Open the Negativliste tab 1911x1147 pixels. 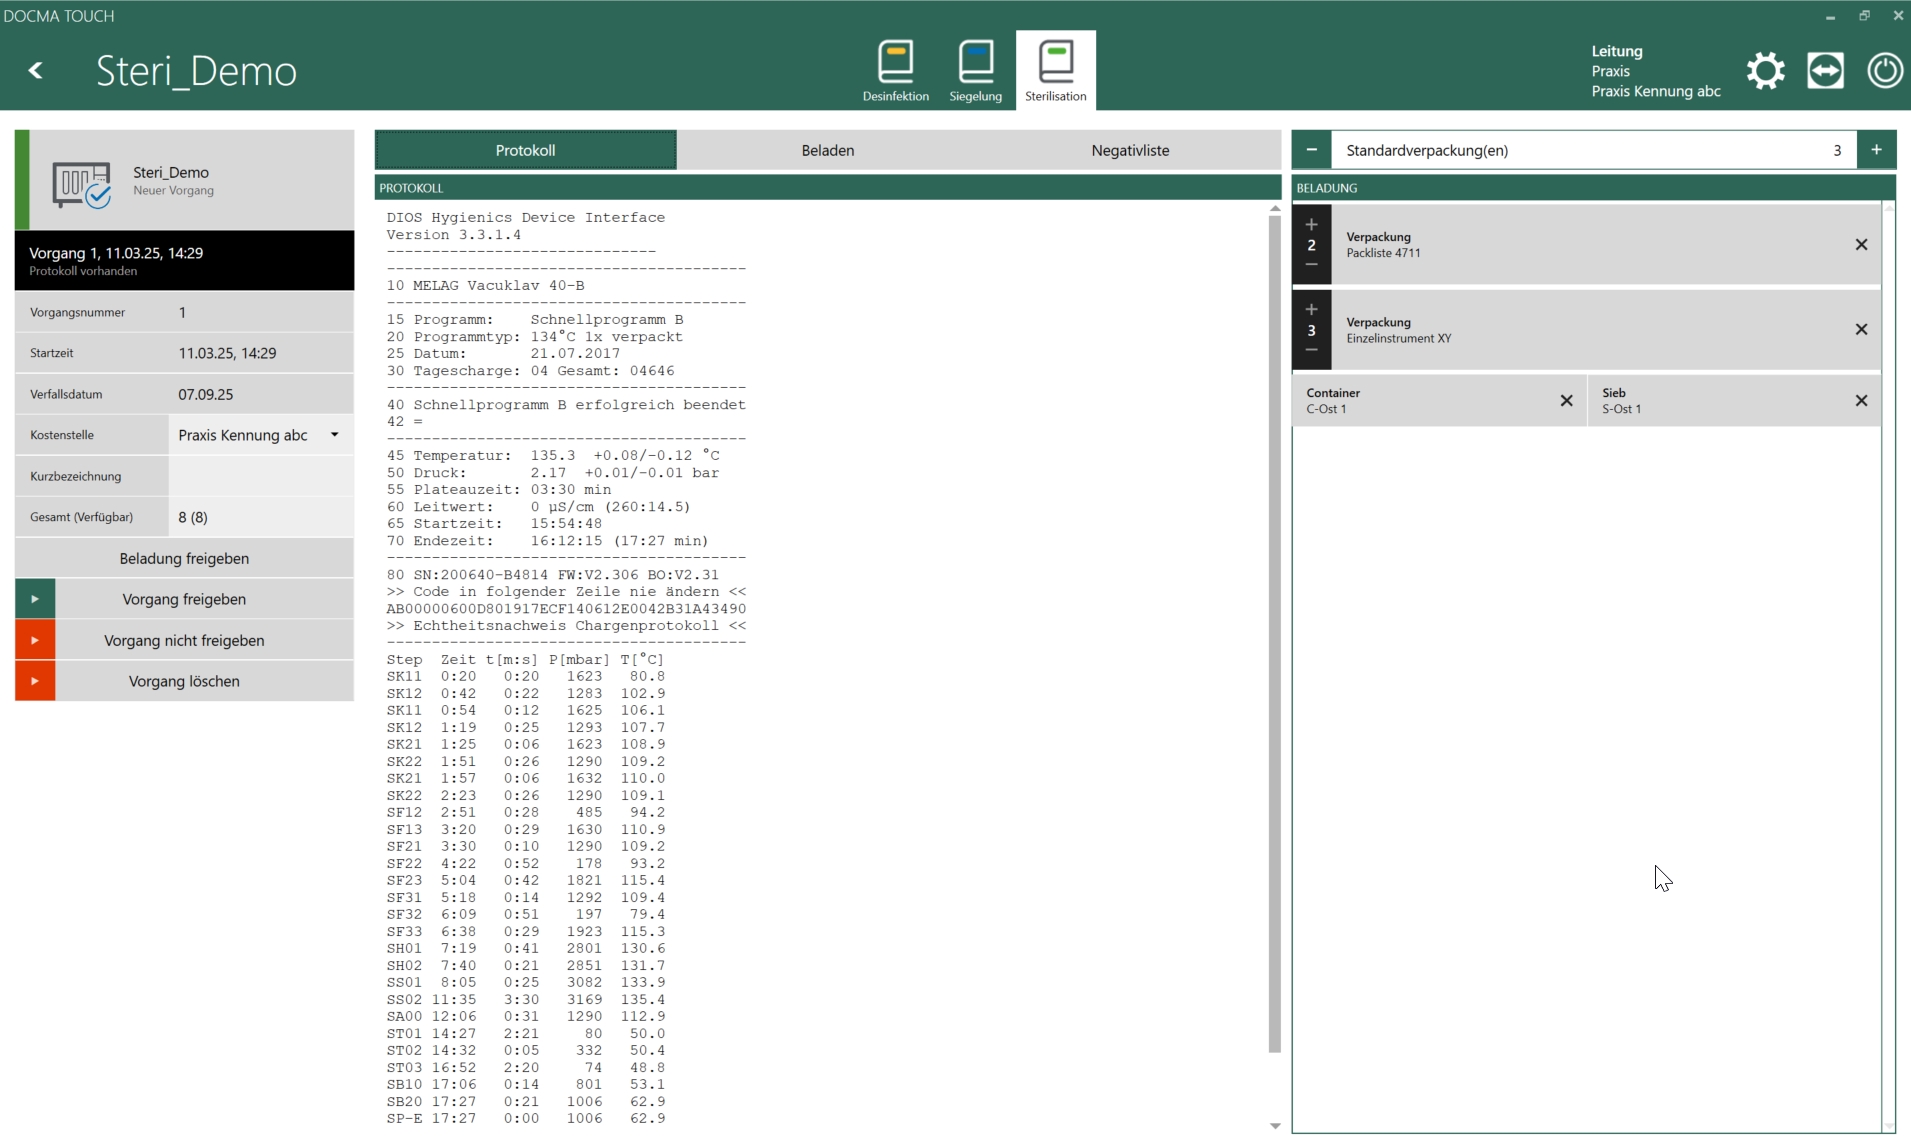pos(1130,150)
